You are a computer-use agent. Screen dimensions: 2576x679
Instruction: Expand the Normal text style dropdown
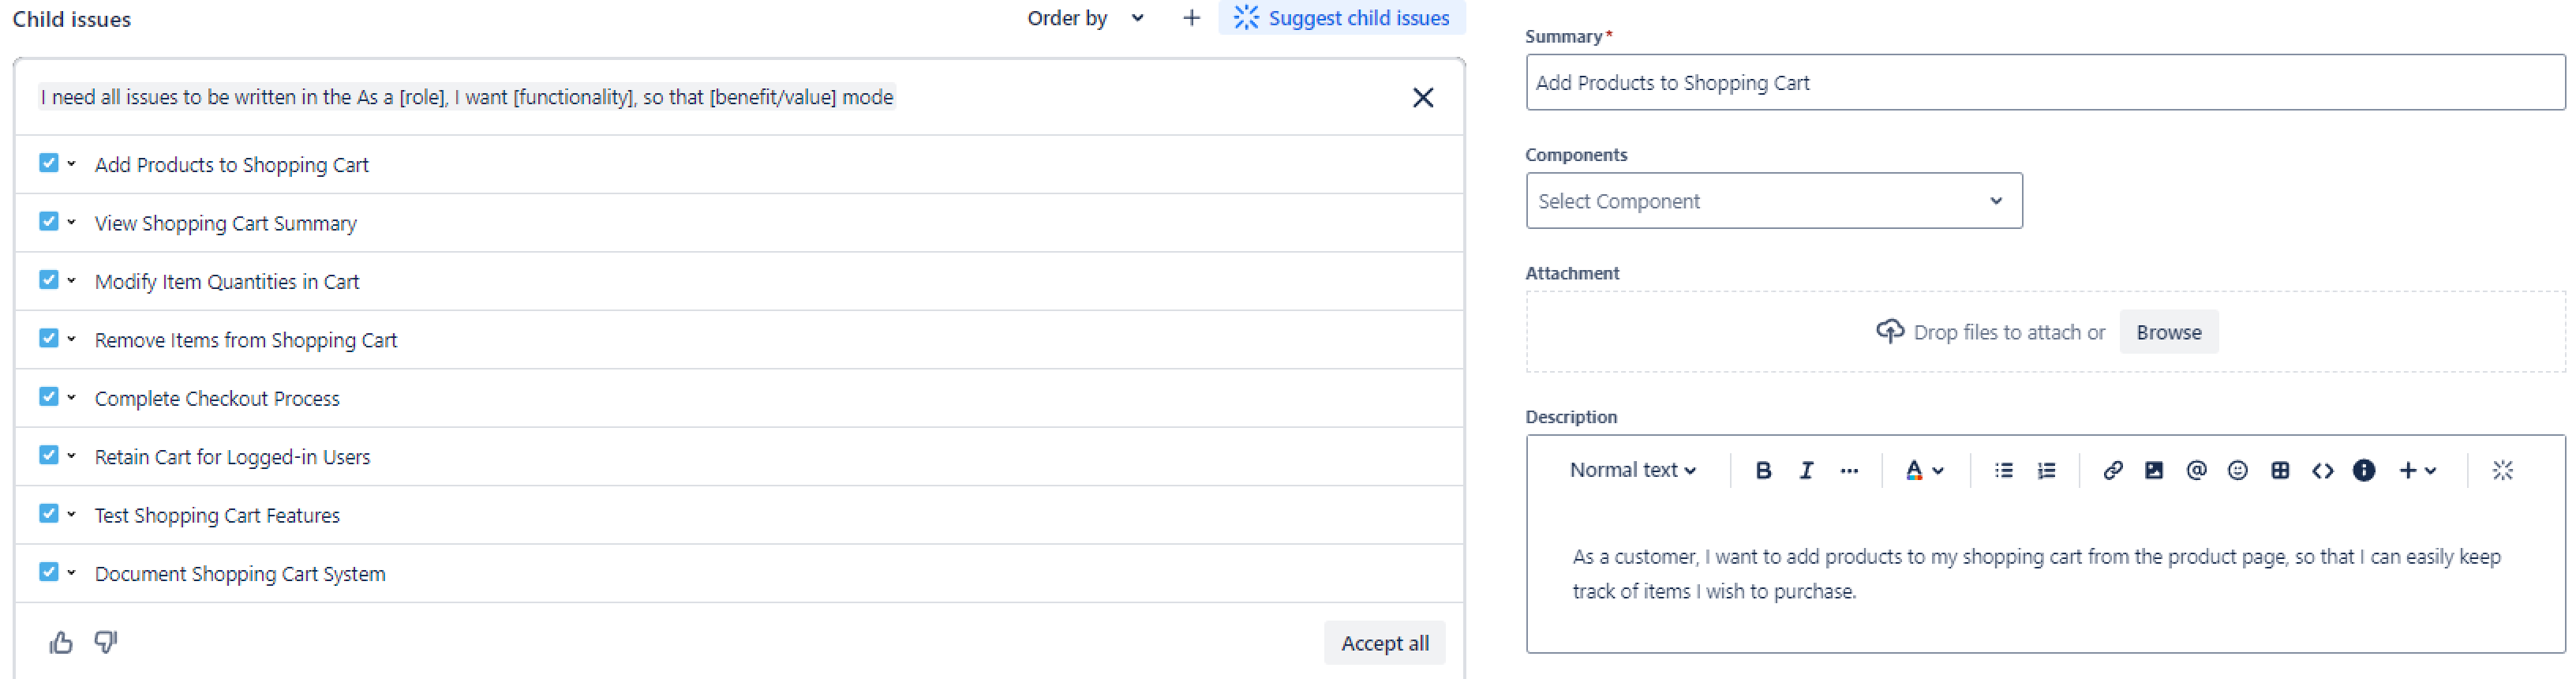(1632, 470)
